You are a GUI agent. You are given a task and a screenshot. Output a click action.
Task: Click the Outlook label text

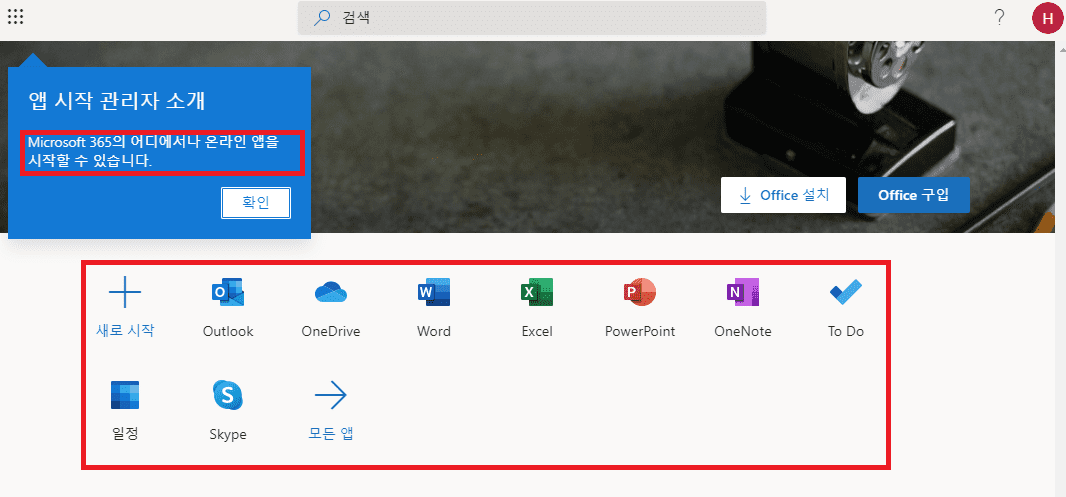(228, 332)
